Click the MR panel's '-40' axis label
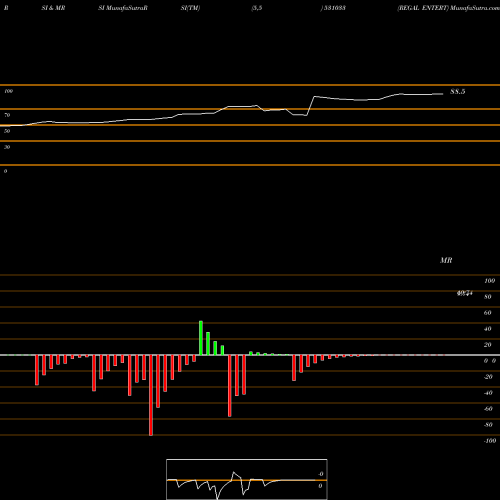 click(x=488, y=393)
